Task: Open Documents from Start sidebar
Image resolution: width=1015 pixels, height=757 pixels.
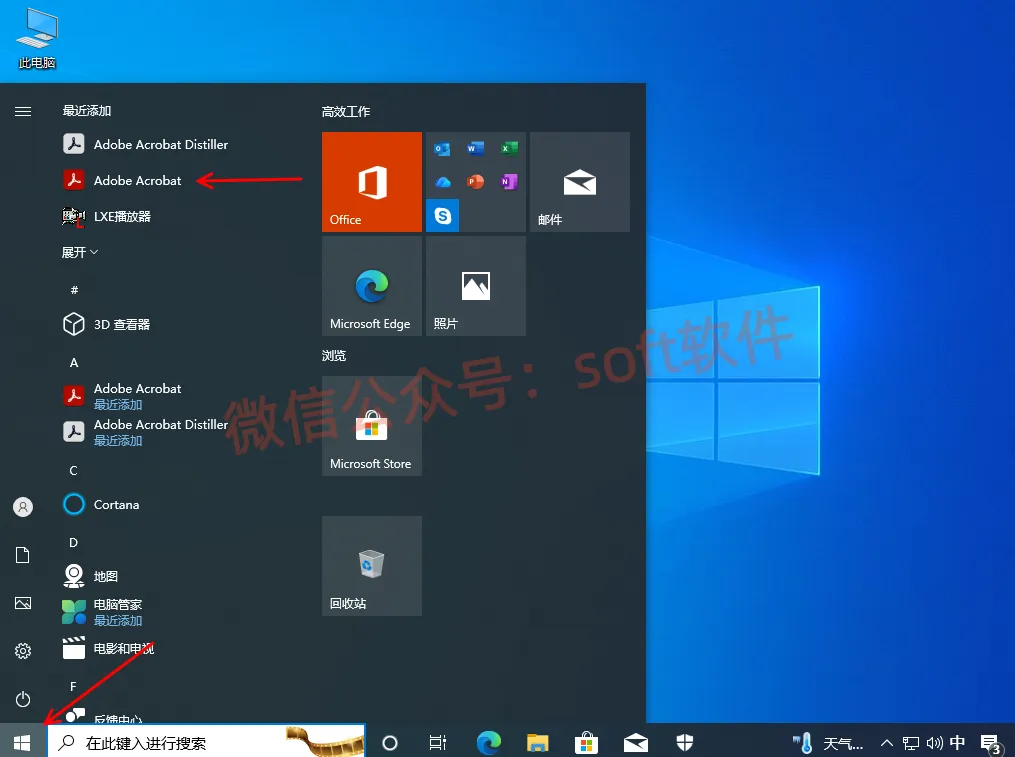Action: coord(23,555)
